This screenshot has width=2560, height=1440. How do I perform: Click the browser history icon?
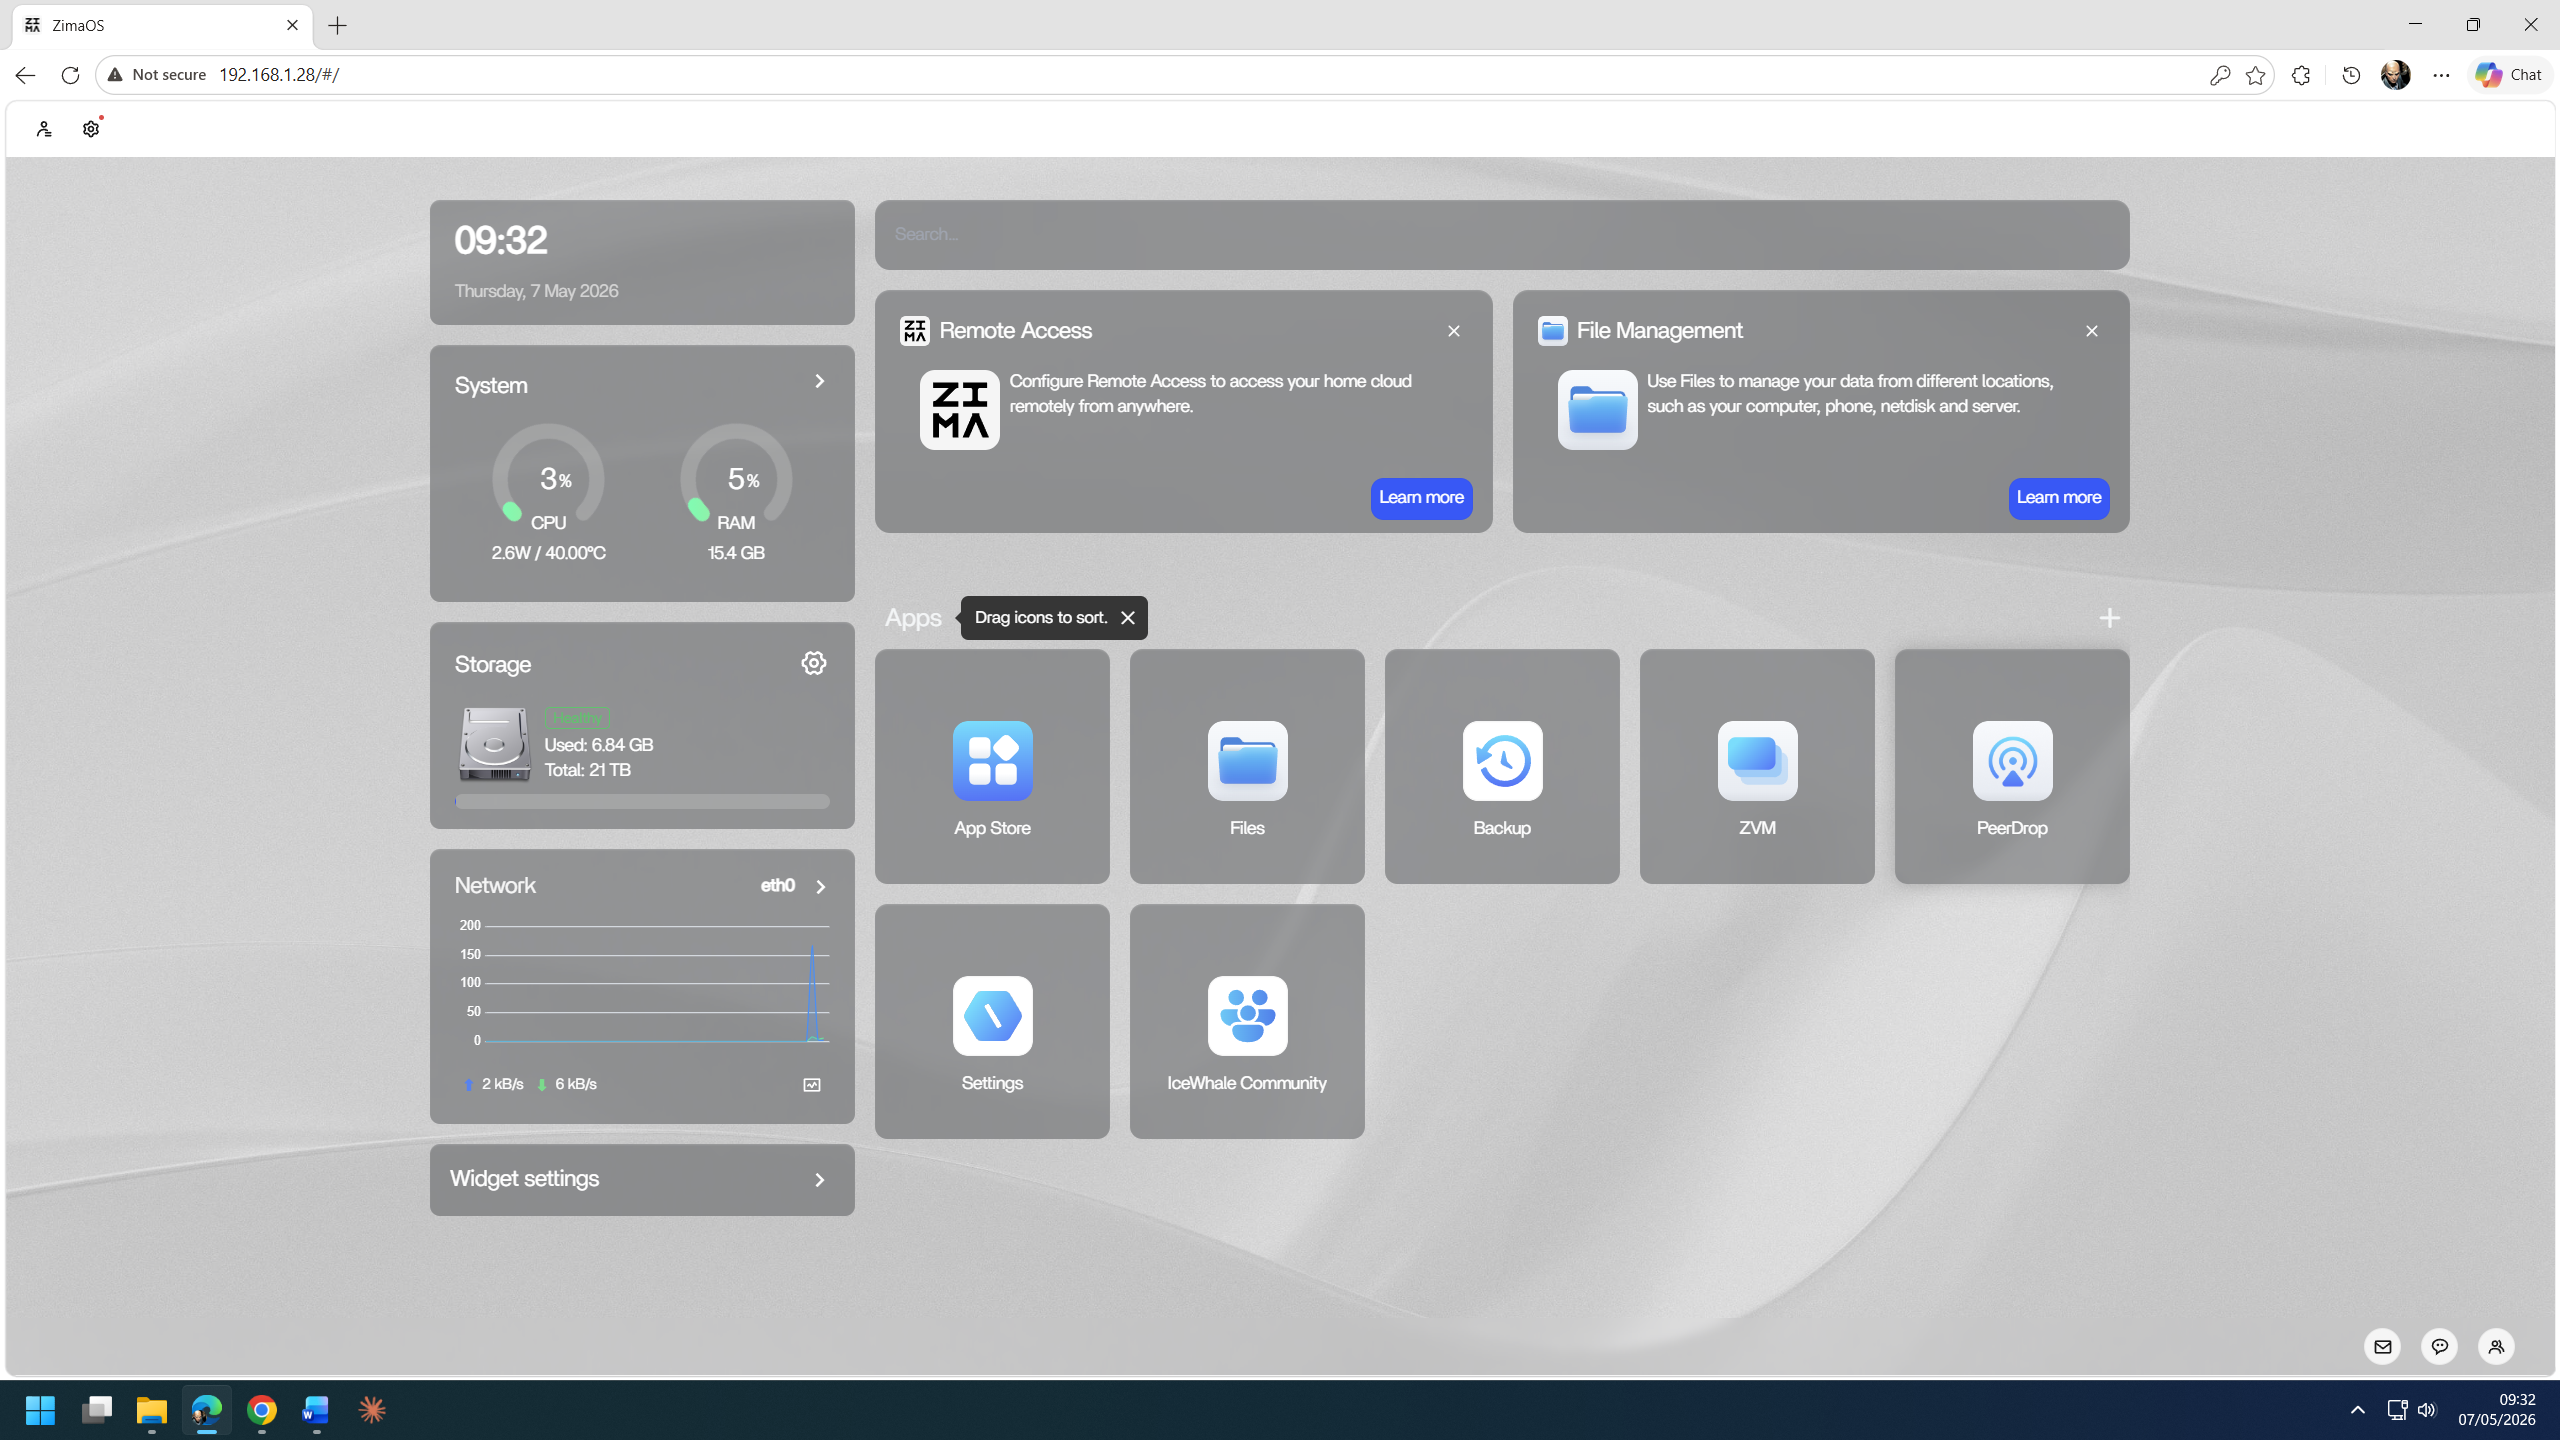pyautogui.click(x=2351, y=75)
